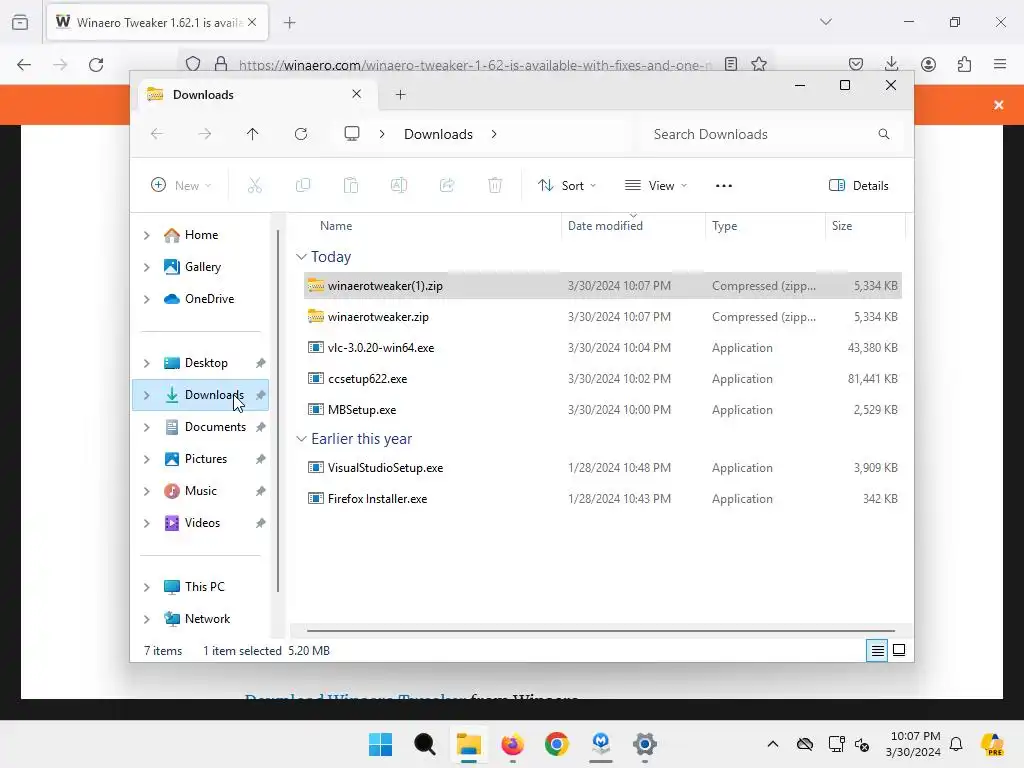Select the VisualStudioSetup.exe file
The width and height of the screenshot is (1024, 768).
click(602, 468)
